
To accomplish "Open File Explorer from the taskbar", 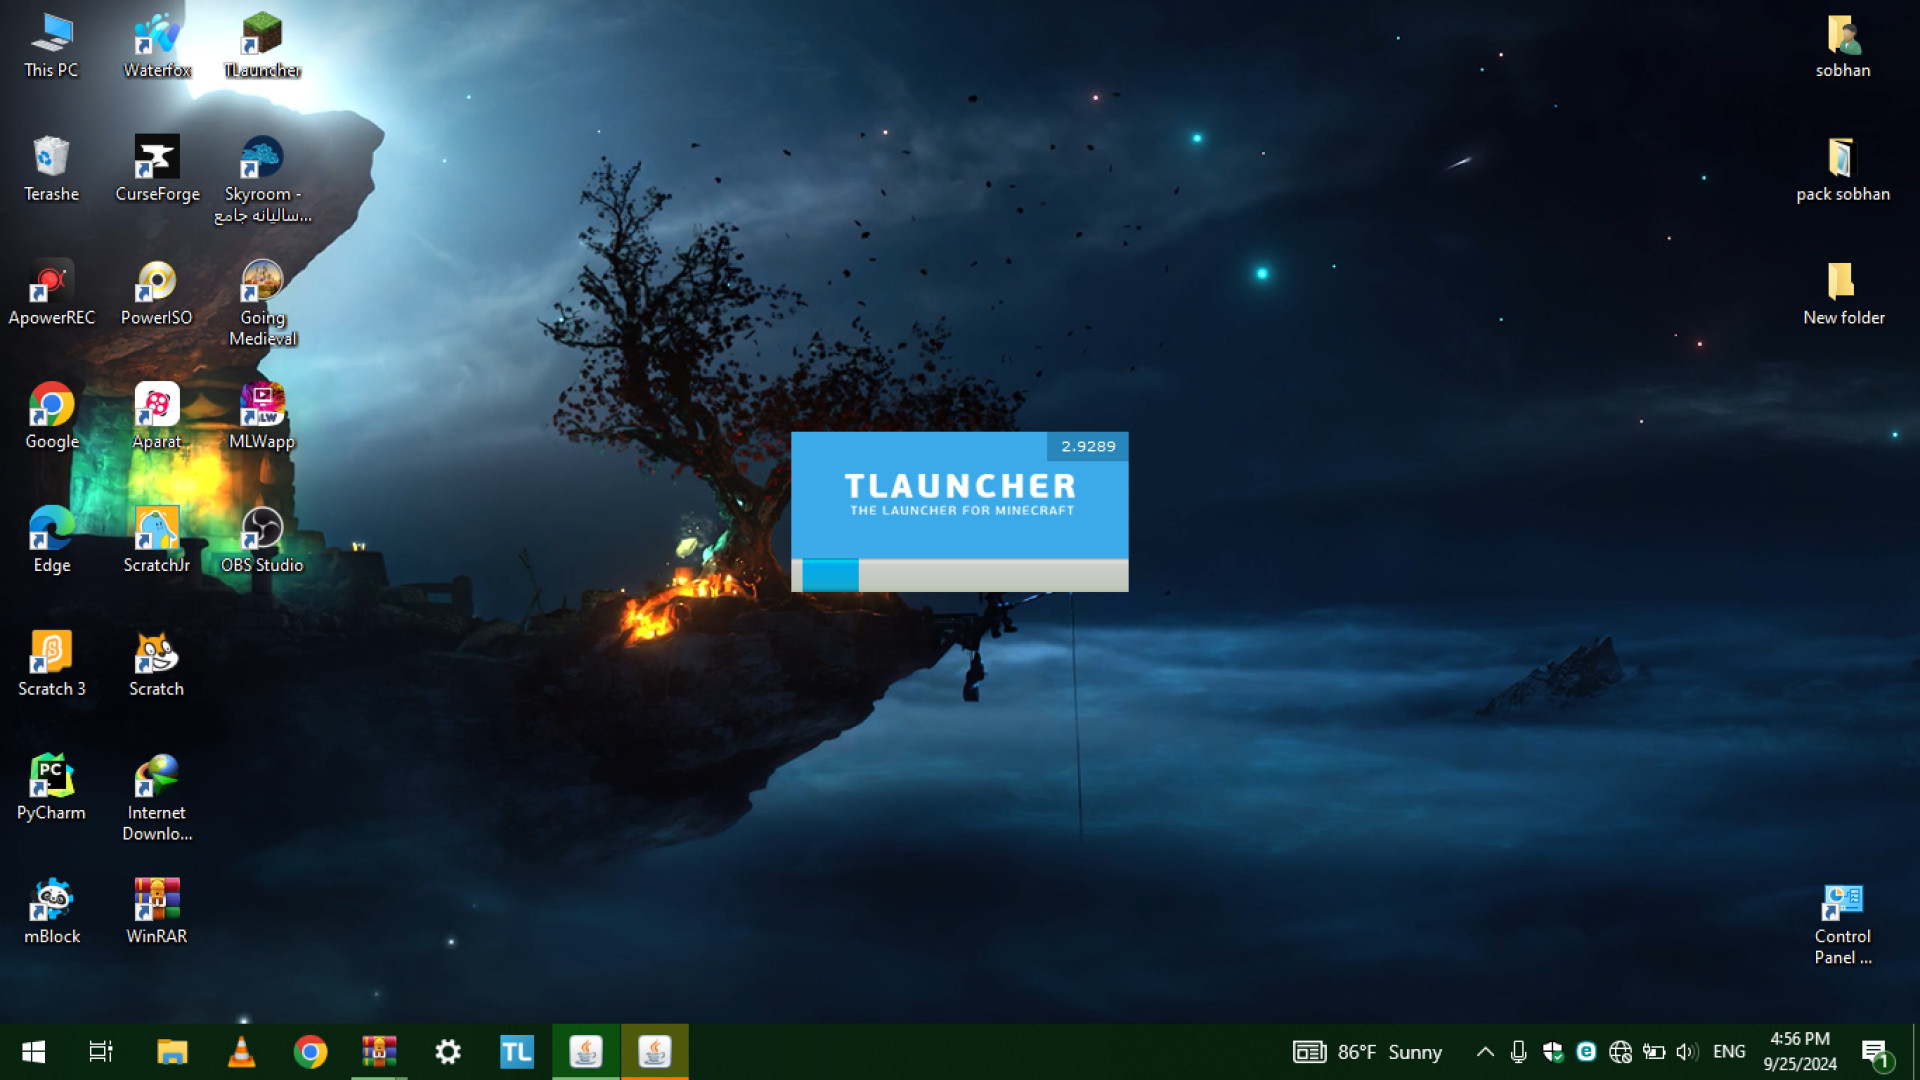I will (x=172, y=1052).
